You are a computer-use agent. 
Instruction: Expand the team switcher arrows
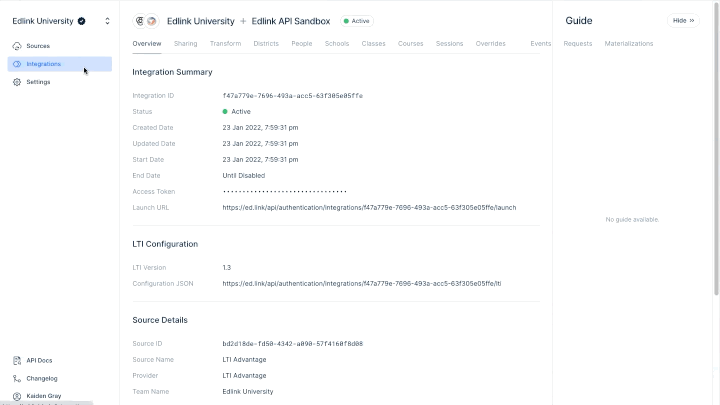pos(107,21)
